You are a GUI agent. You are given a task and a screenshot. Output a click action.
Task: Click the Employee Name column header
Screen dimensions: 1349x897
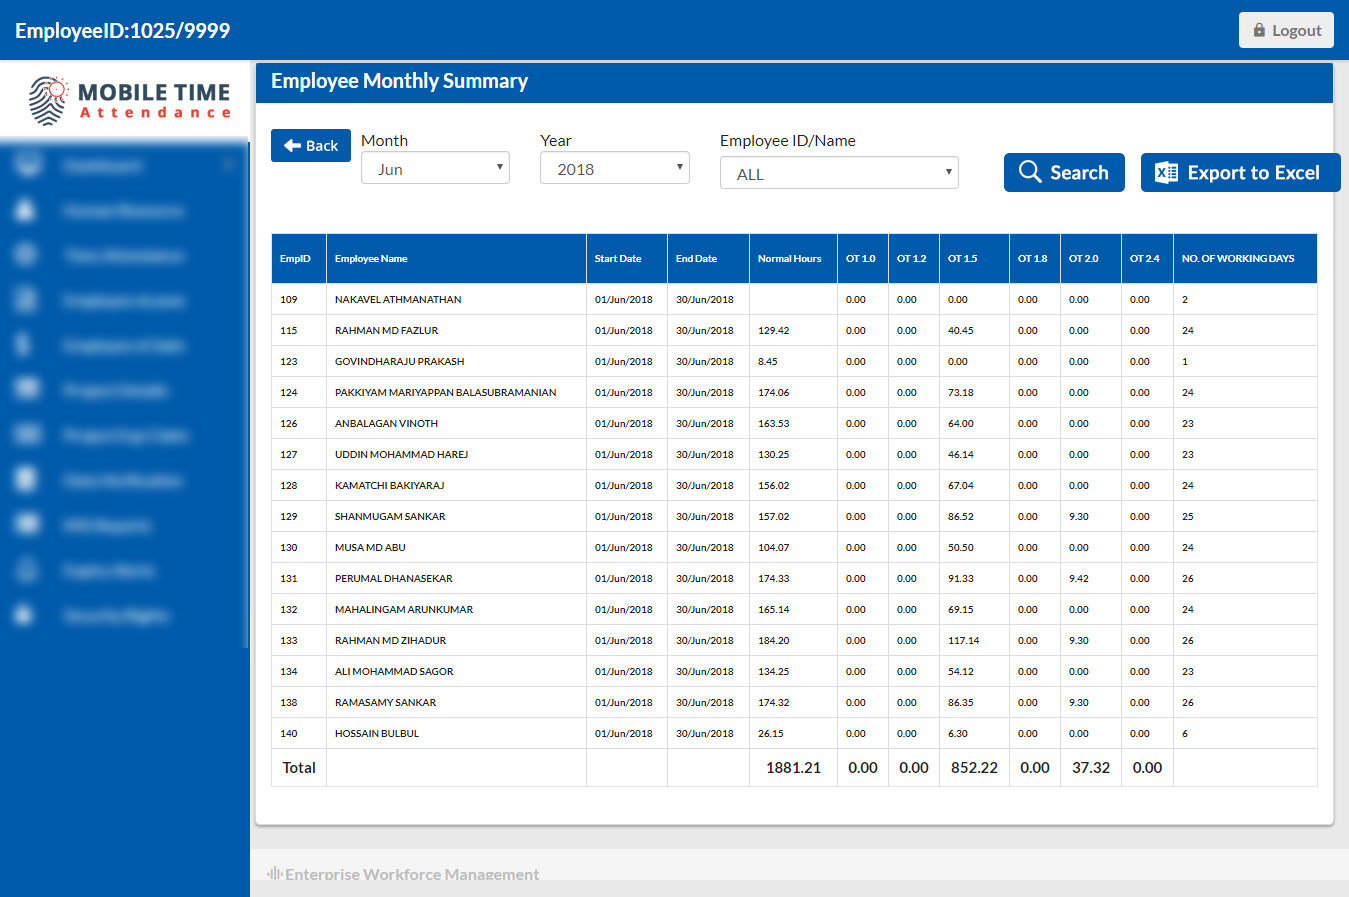[371, 259]
